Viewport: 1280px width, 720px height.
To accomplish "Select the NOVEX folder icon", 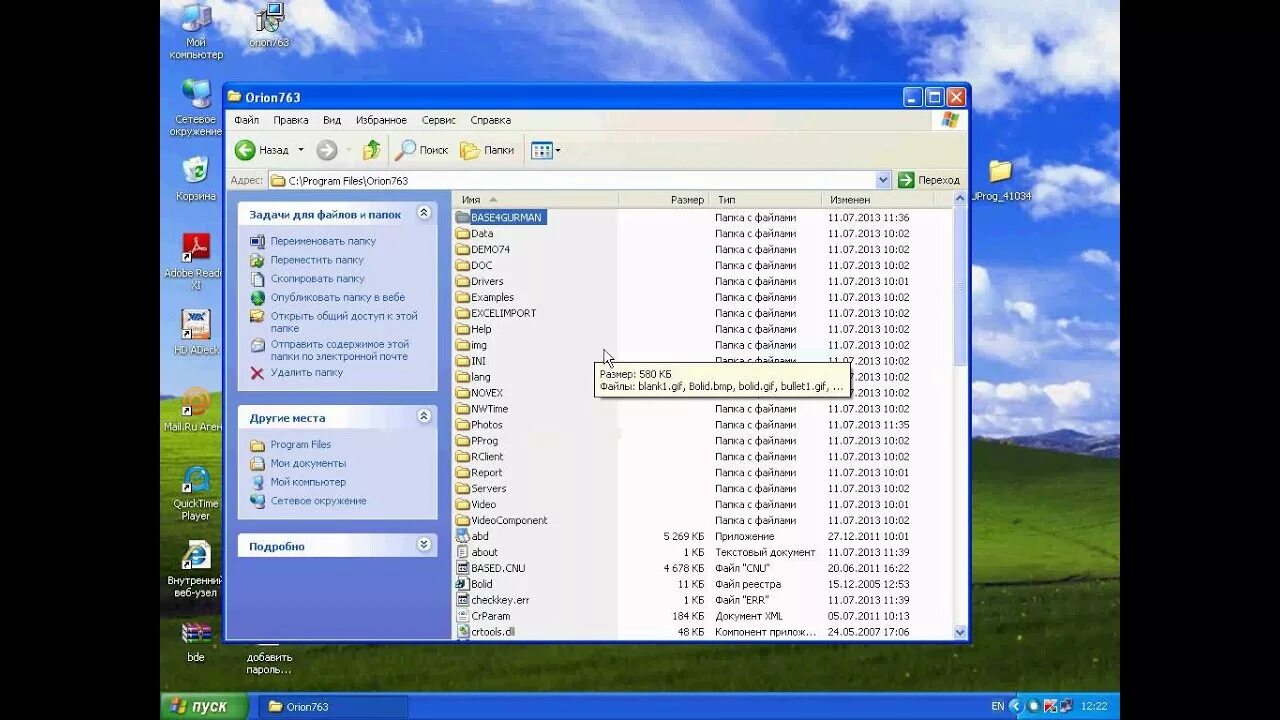I will pos(462,393).
